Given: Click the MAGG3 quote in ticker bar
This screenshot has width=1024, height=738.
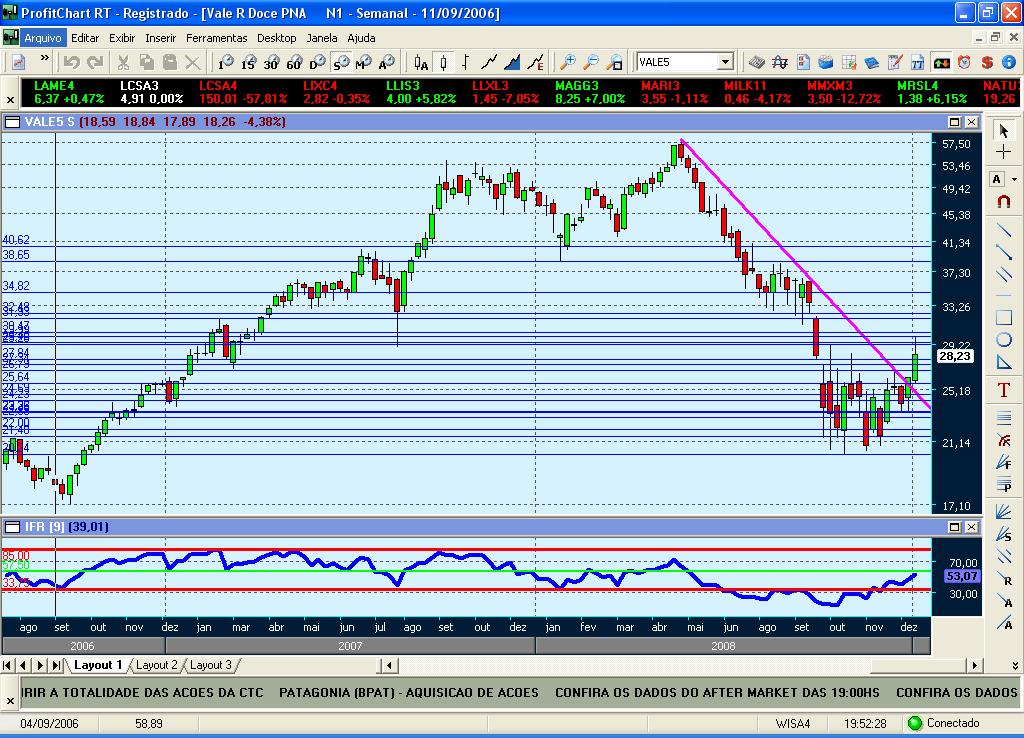Looking at the screenshot, I should coord(590,92).
